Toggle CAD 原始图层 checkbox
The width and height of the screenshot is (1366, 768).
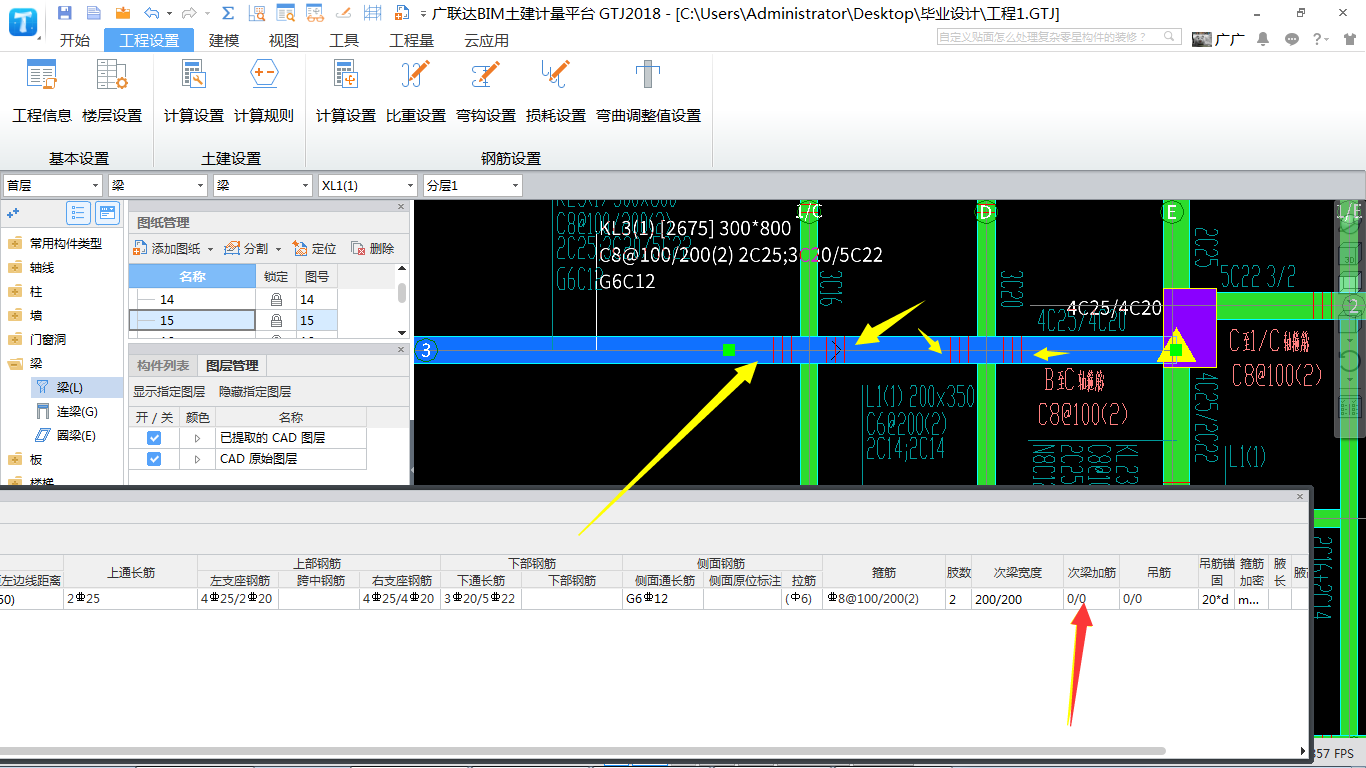154,459
